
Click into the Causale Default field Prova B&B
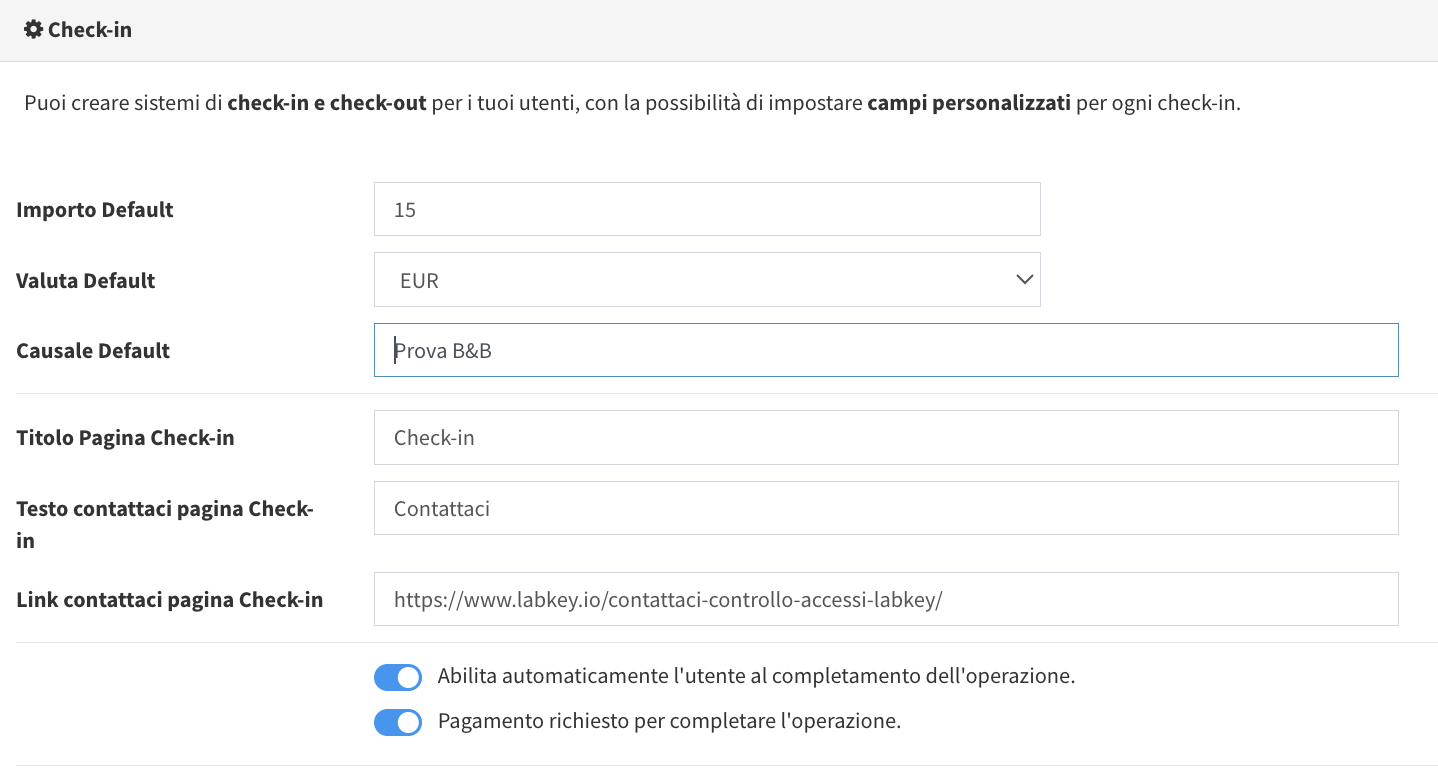coord(886,350)
